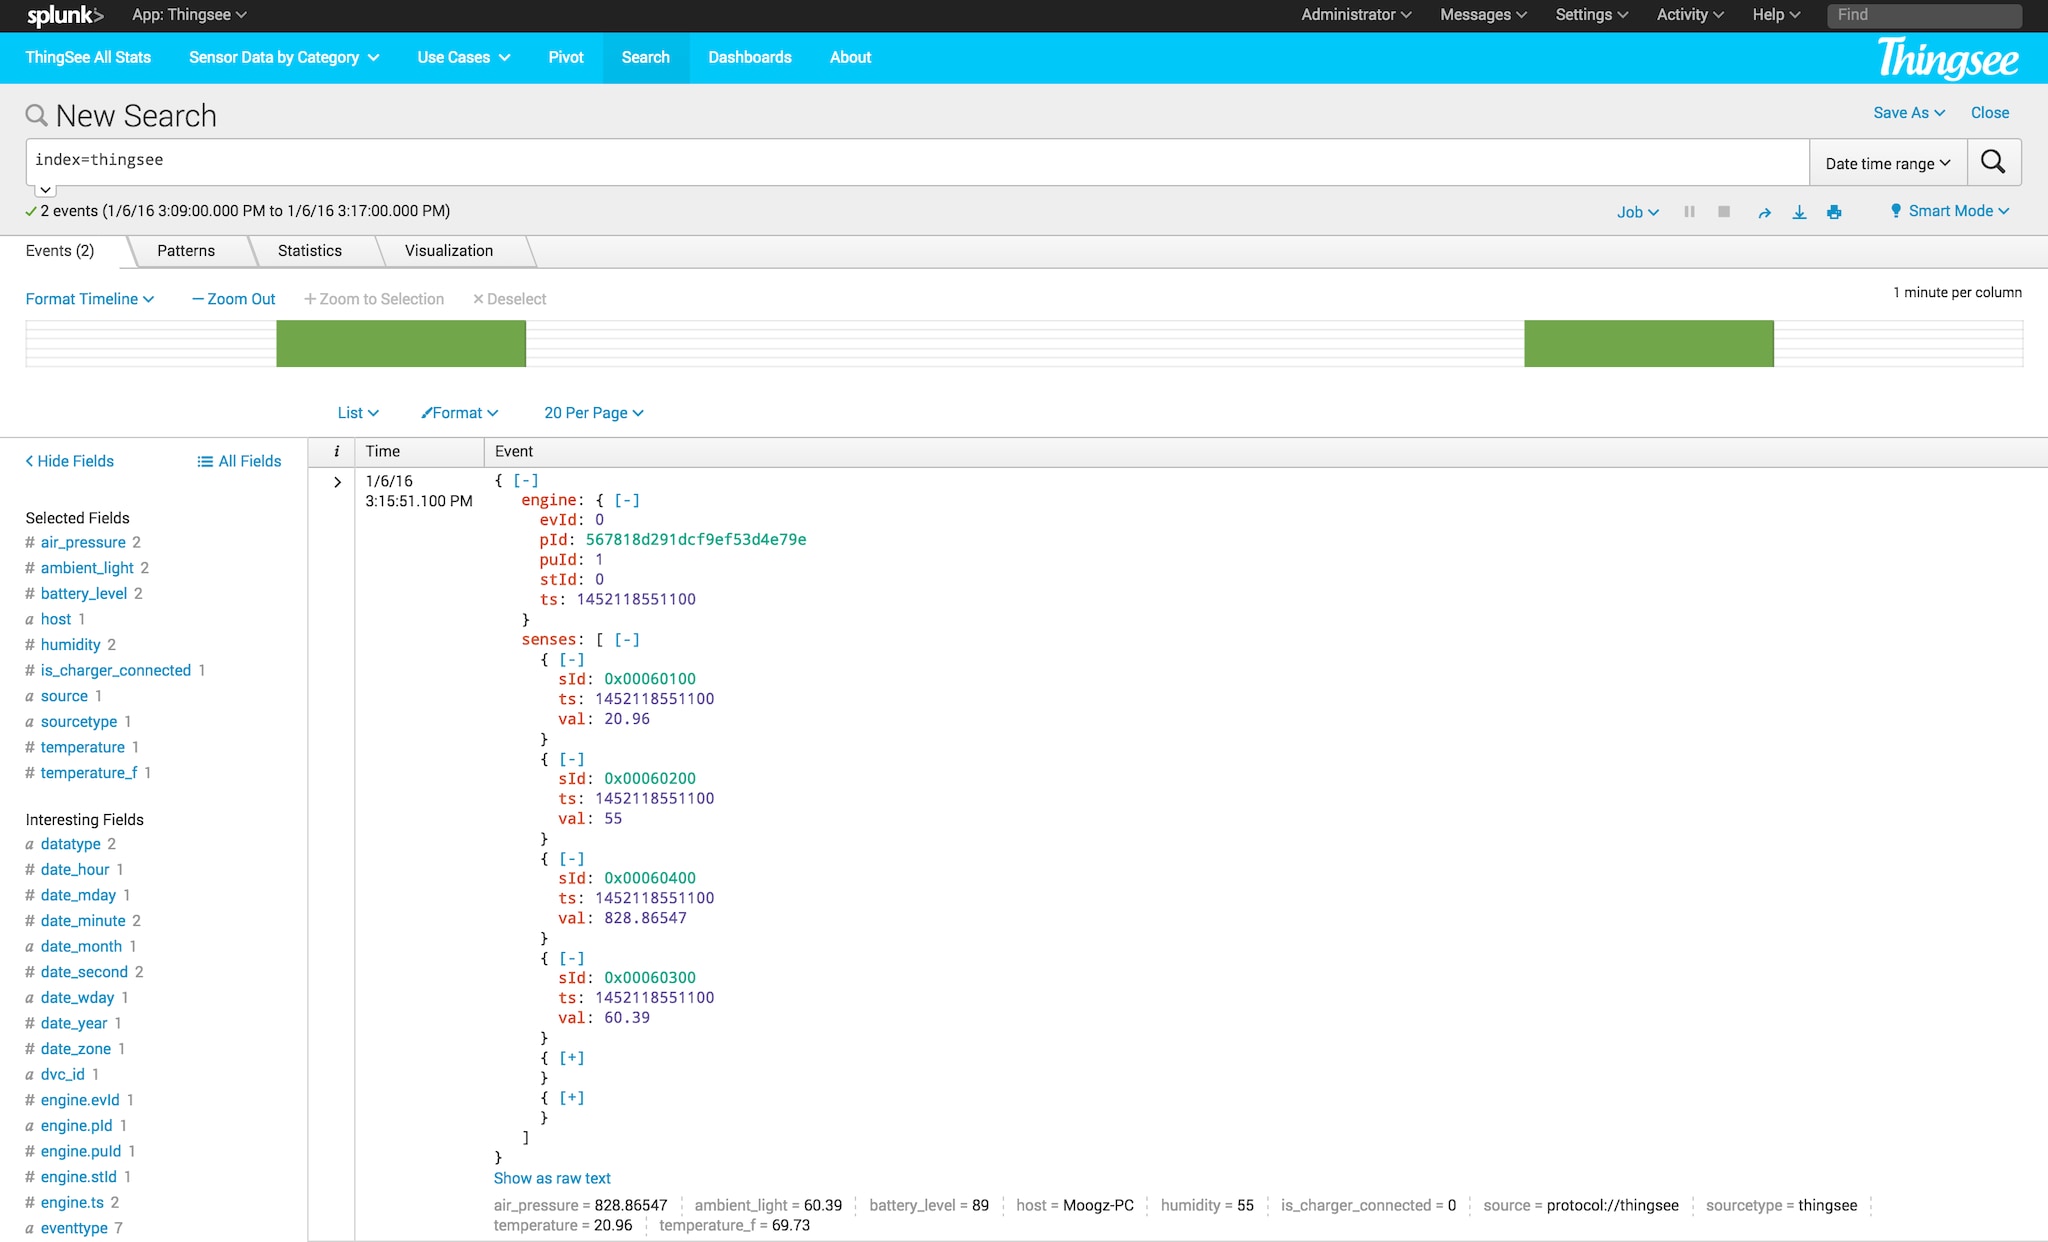Open Activity menu
The image size is (2048, 1242).
[1690, 15]
